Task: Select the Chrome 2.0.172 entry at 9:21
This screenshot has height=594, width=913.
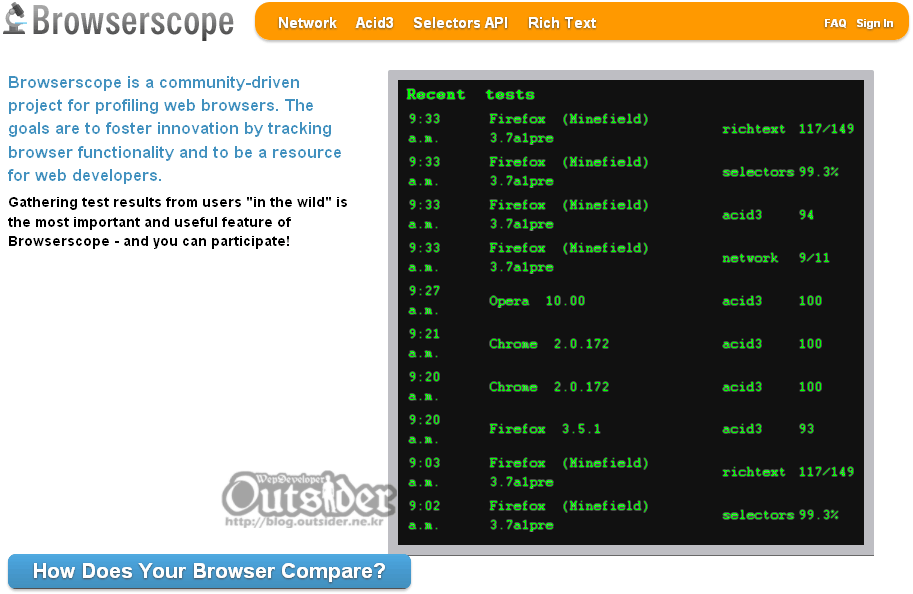Action: point(549,344)
